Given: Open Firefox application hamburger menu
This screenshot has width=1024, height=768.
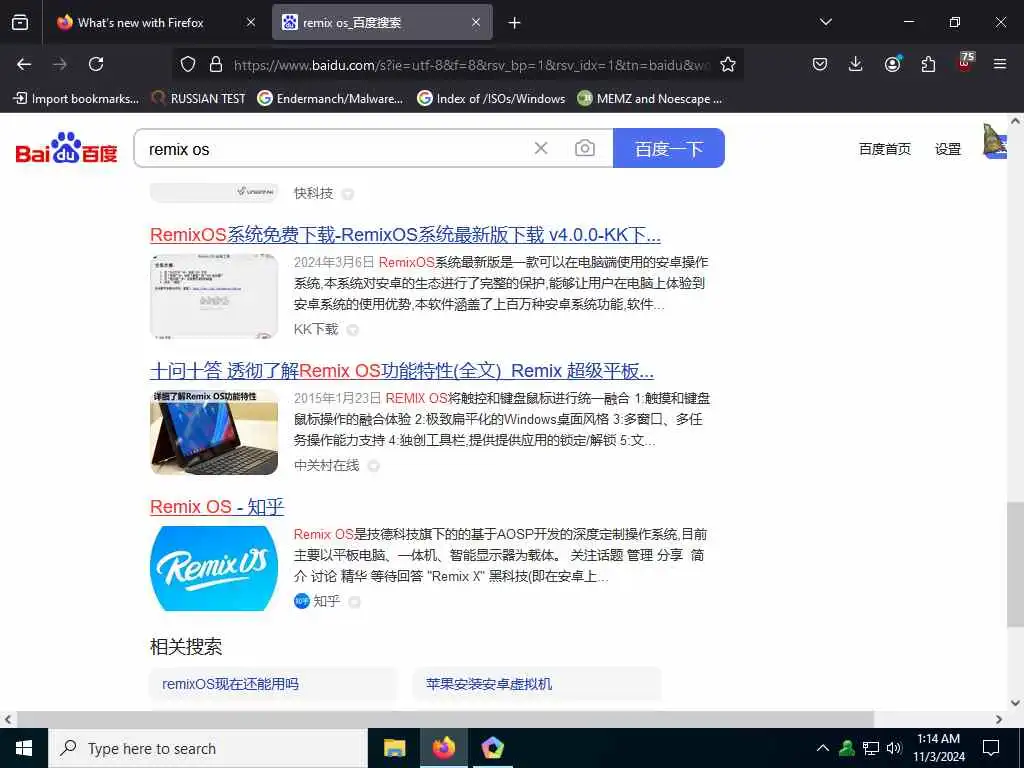Looking at the screenshot, I should click(1000, 64).
